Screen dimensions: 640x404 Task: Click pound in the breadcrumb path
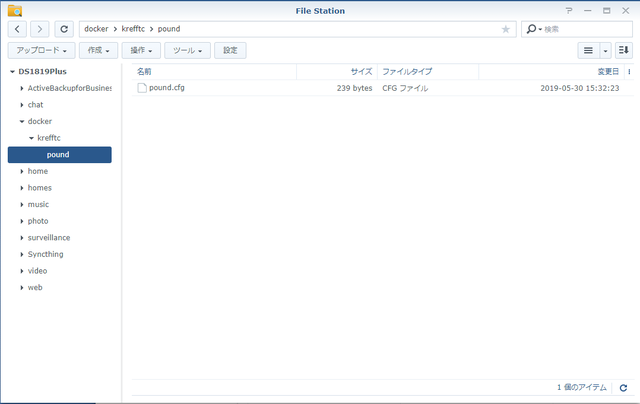(169, 29)
